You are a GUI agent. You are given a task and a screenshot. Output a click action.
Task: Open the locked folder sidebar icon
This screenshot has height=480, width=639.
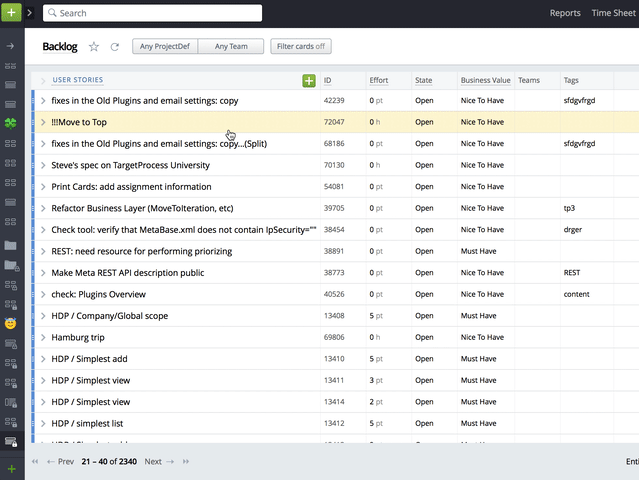[x=11, y=265]
